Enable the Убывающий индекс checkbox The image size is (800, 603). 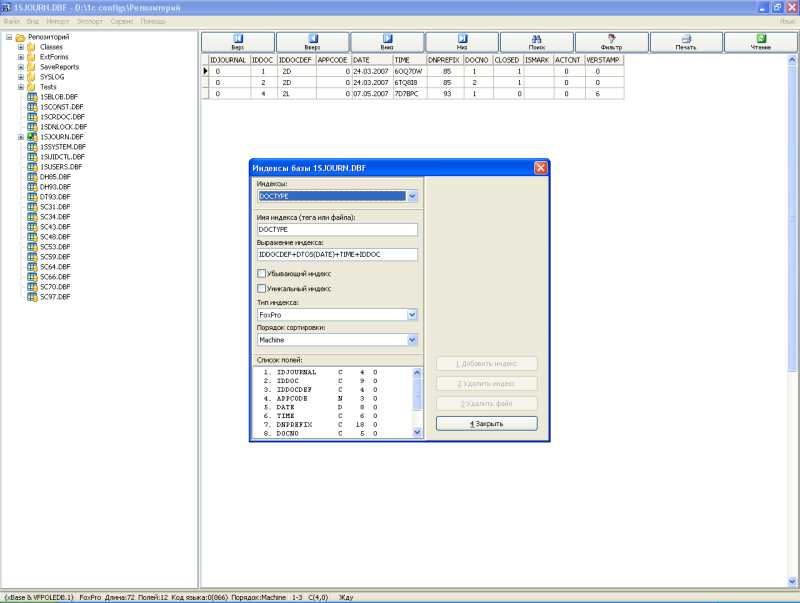[261, 273]
